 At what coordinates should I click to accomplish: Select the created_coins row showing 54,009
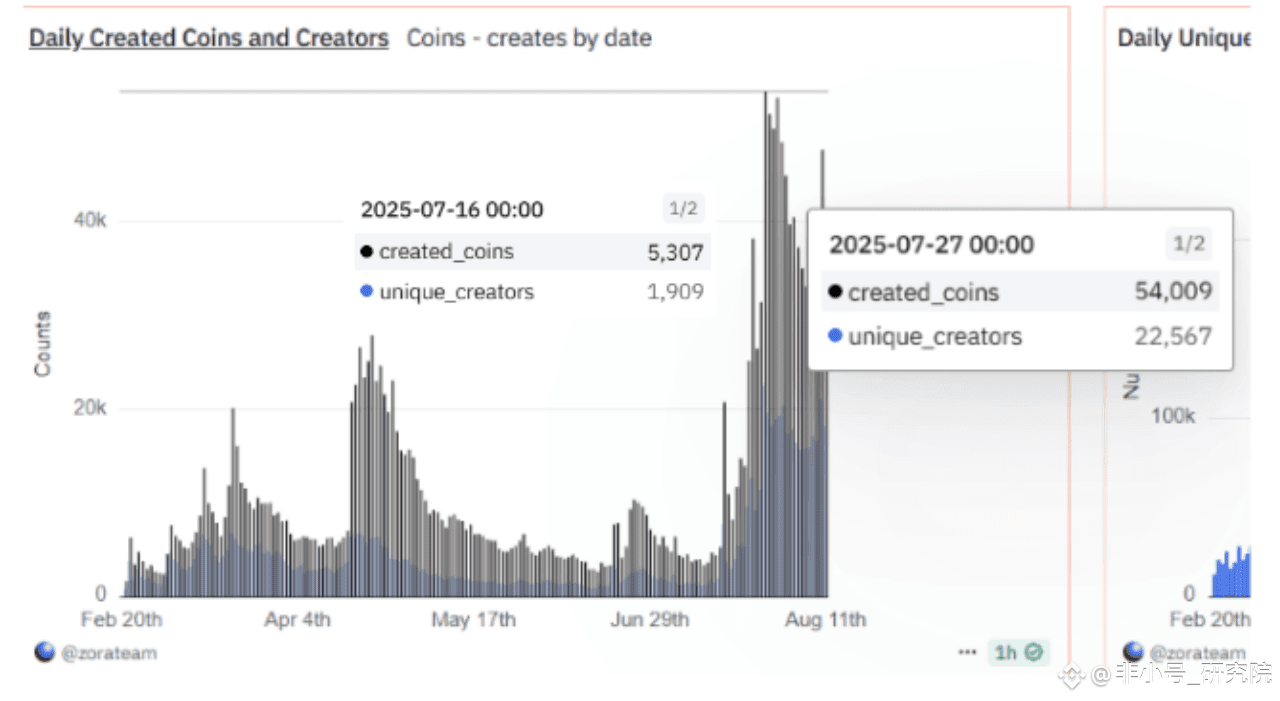[x=1019, y=292]
